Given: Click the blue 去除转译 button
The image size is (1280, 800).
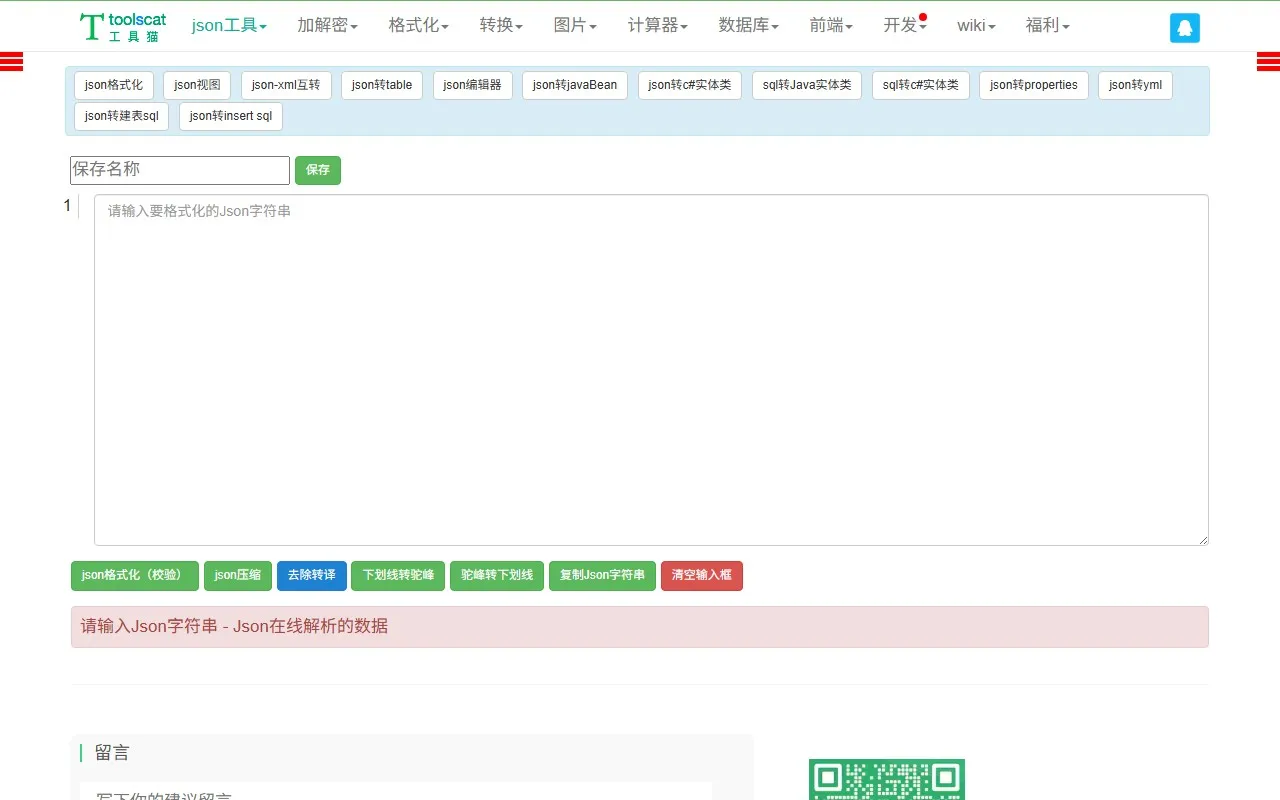Looking at the screenshot, I should (x=311, y=576).
